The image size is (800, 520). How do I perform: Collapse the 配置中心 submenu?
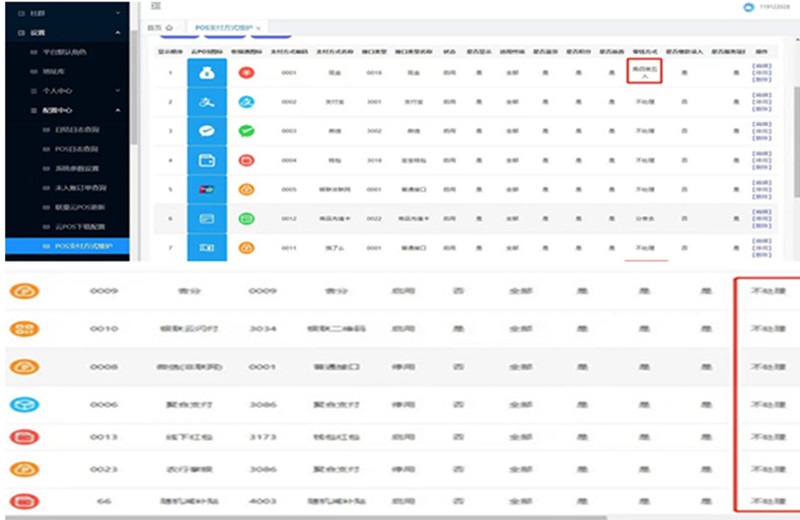(x=119, y=110)
